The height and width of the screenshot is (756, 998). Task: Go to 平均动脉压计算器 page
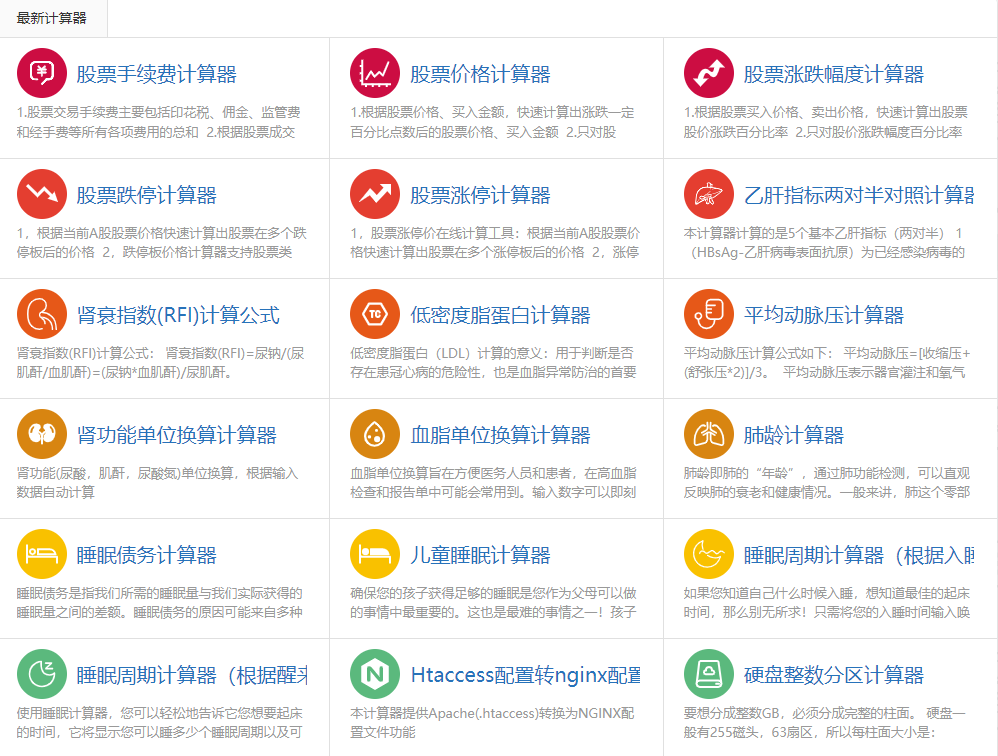[x=823, y=316]
